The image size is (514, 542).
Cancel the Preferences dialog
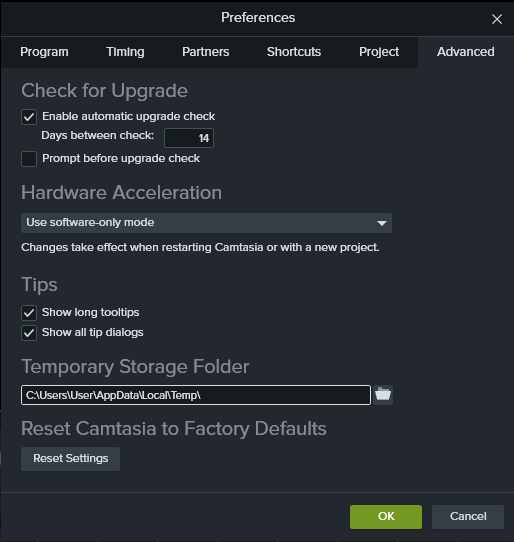[468, 516]
